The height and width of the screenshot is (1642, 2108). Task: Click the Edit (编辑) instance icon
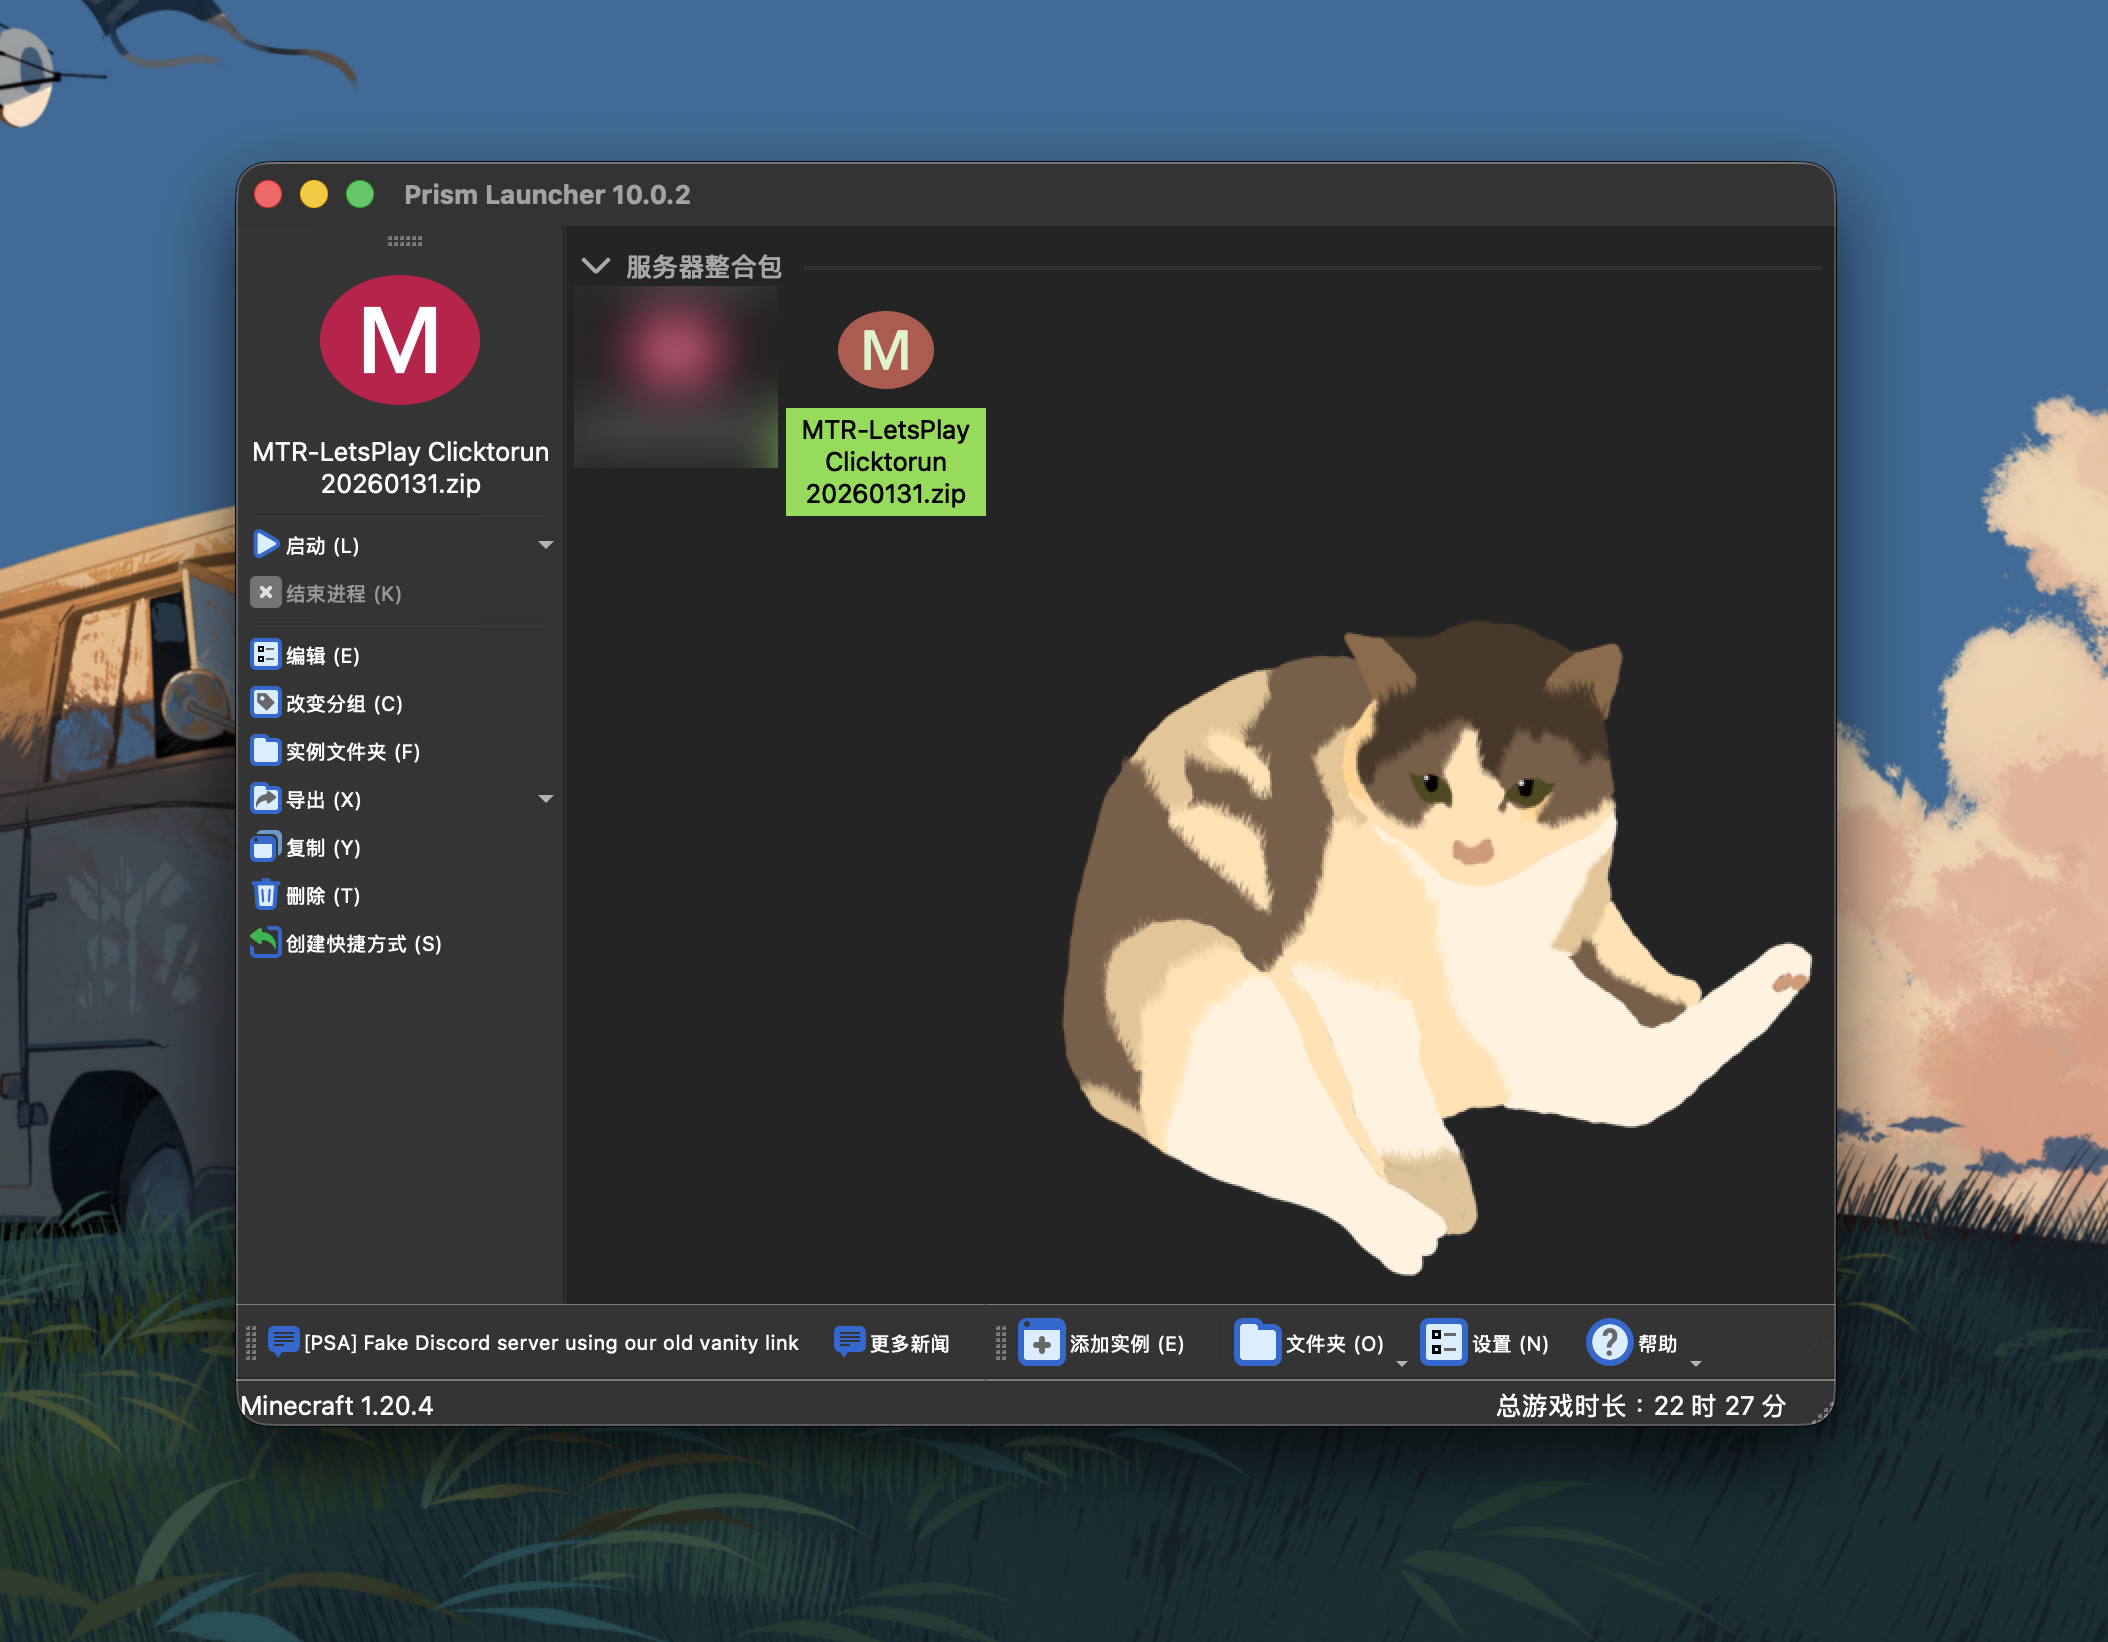(x=265, y=655)
